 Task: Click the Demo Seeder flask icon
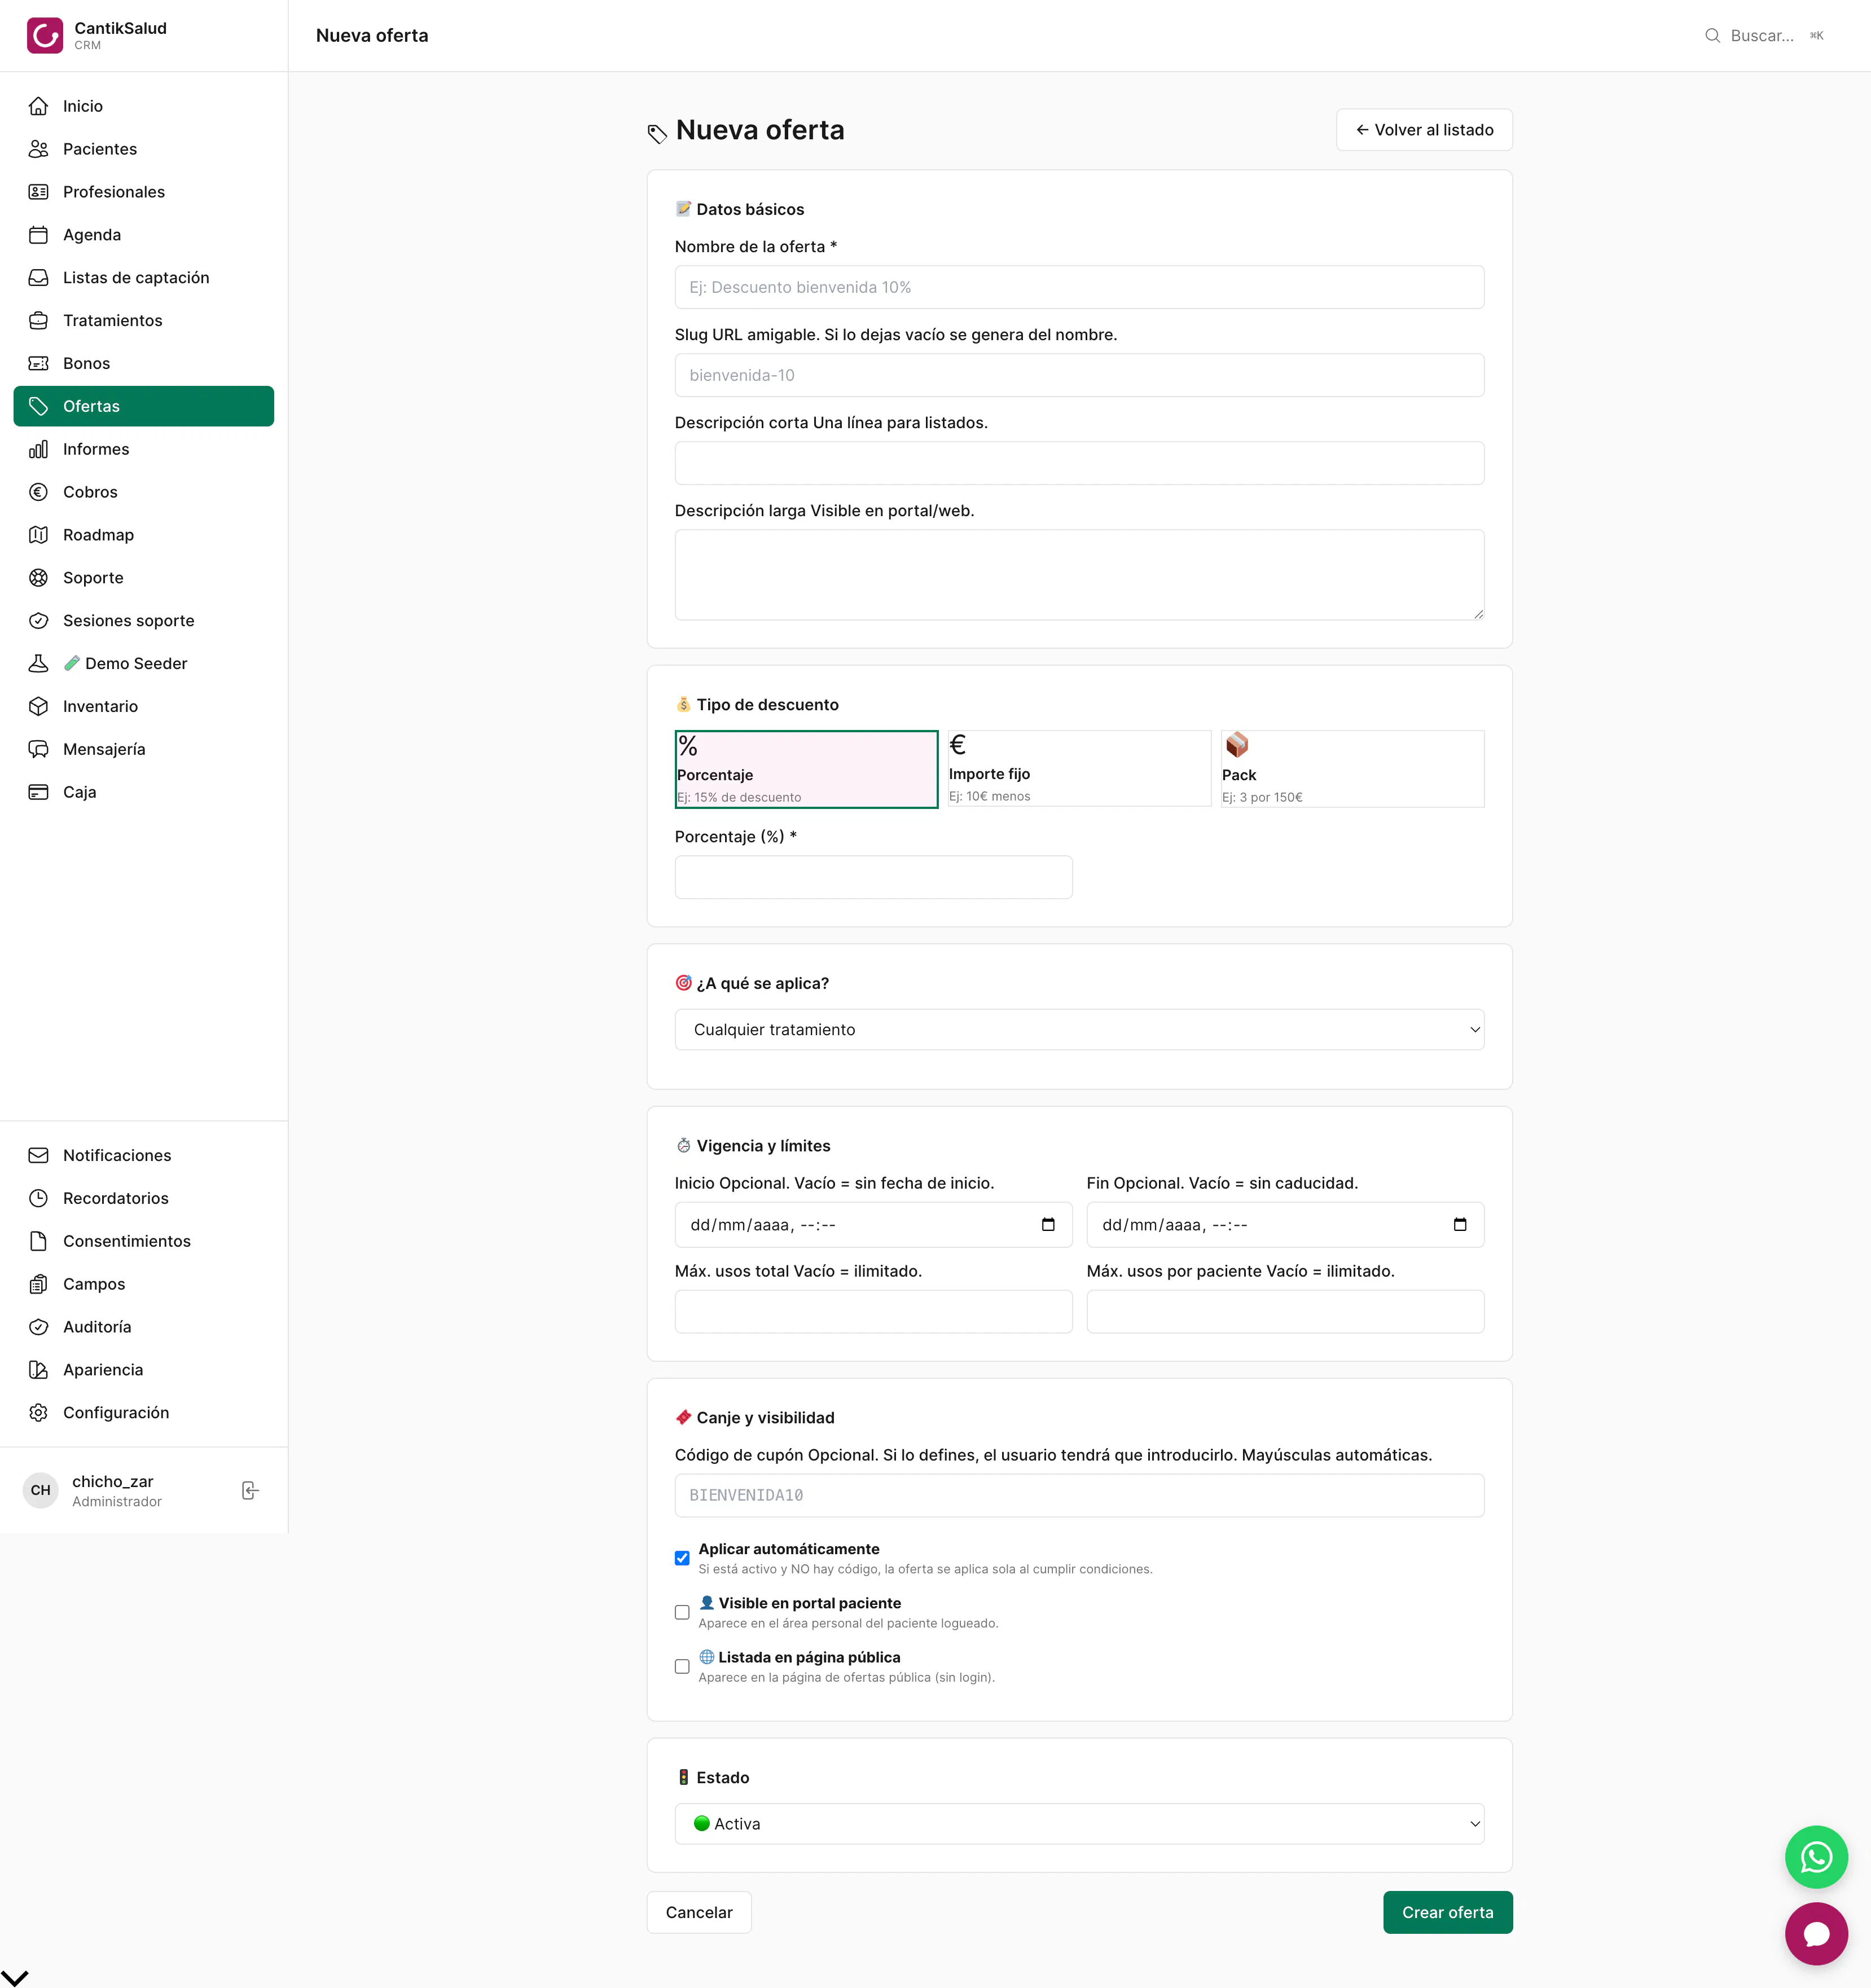39,664
